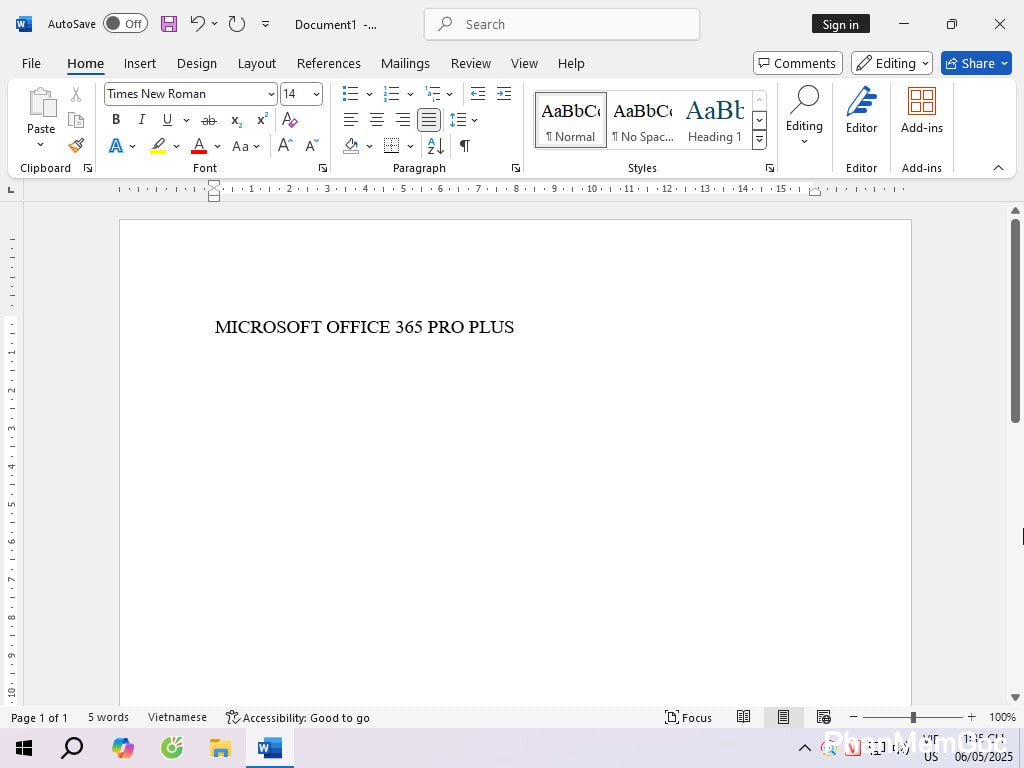The height and width of the screenshot is (768, 1024).
Task: Open the Editor proofing tool
Action: tap(861, 110)
